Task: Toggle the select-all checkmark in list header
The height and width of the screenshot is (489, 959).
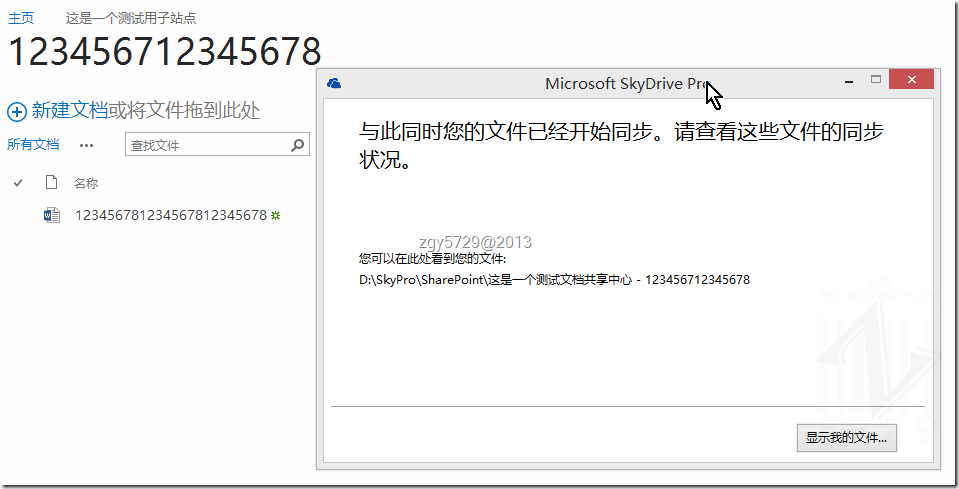Action: (18, 183)
